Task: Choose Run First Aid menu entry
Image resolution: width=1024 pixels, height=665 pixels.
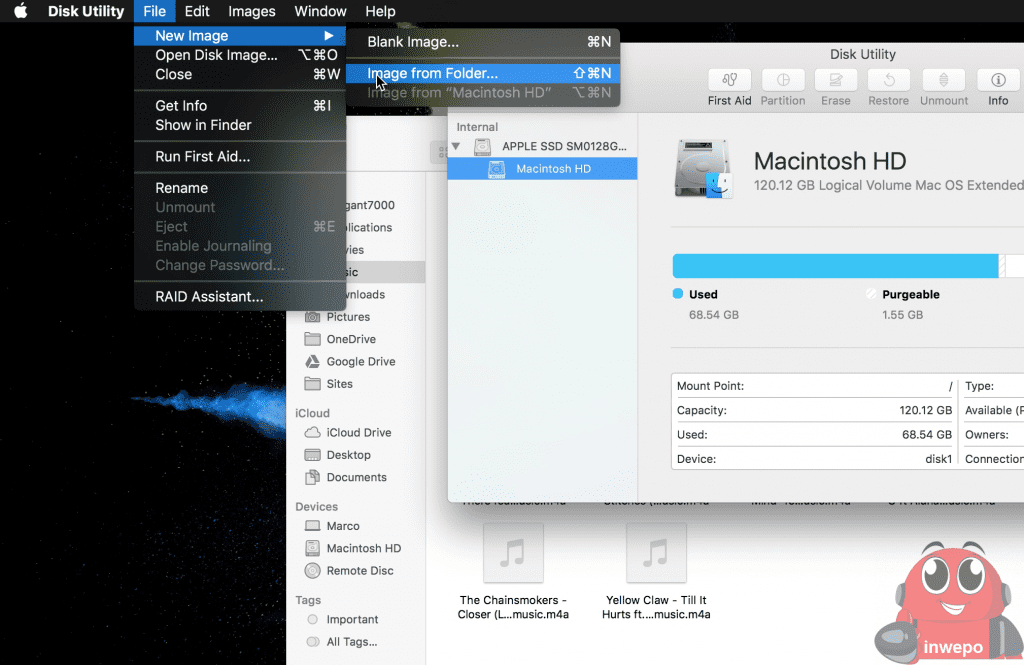Action: 240,156
